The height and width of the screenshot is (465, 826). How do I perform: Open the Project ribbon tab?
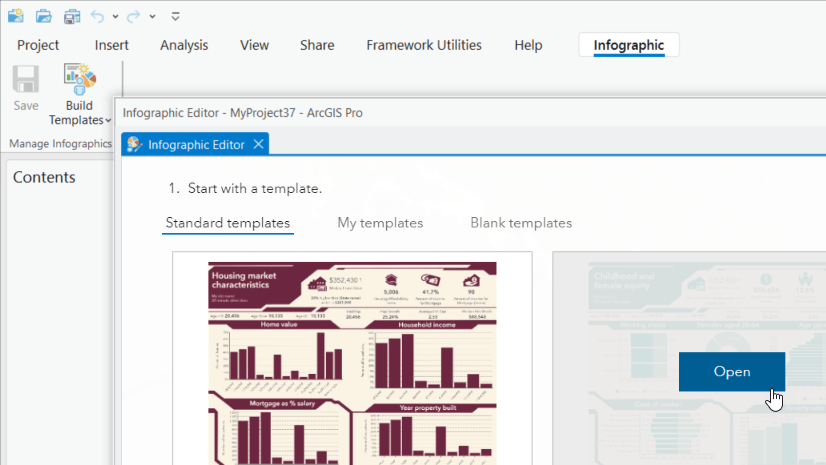[38, 45]
